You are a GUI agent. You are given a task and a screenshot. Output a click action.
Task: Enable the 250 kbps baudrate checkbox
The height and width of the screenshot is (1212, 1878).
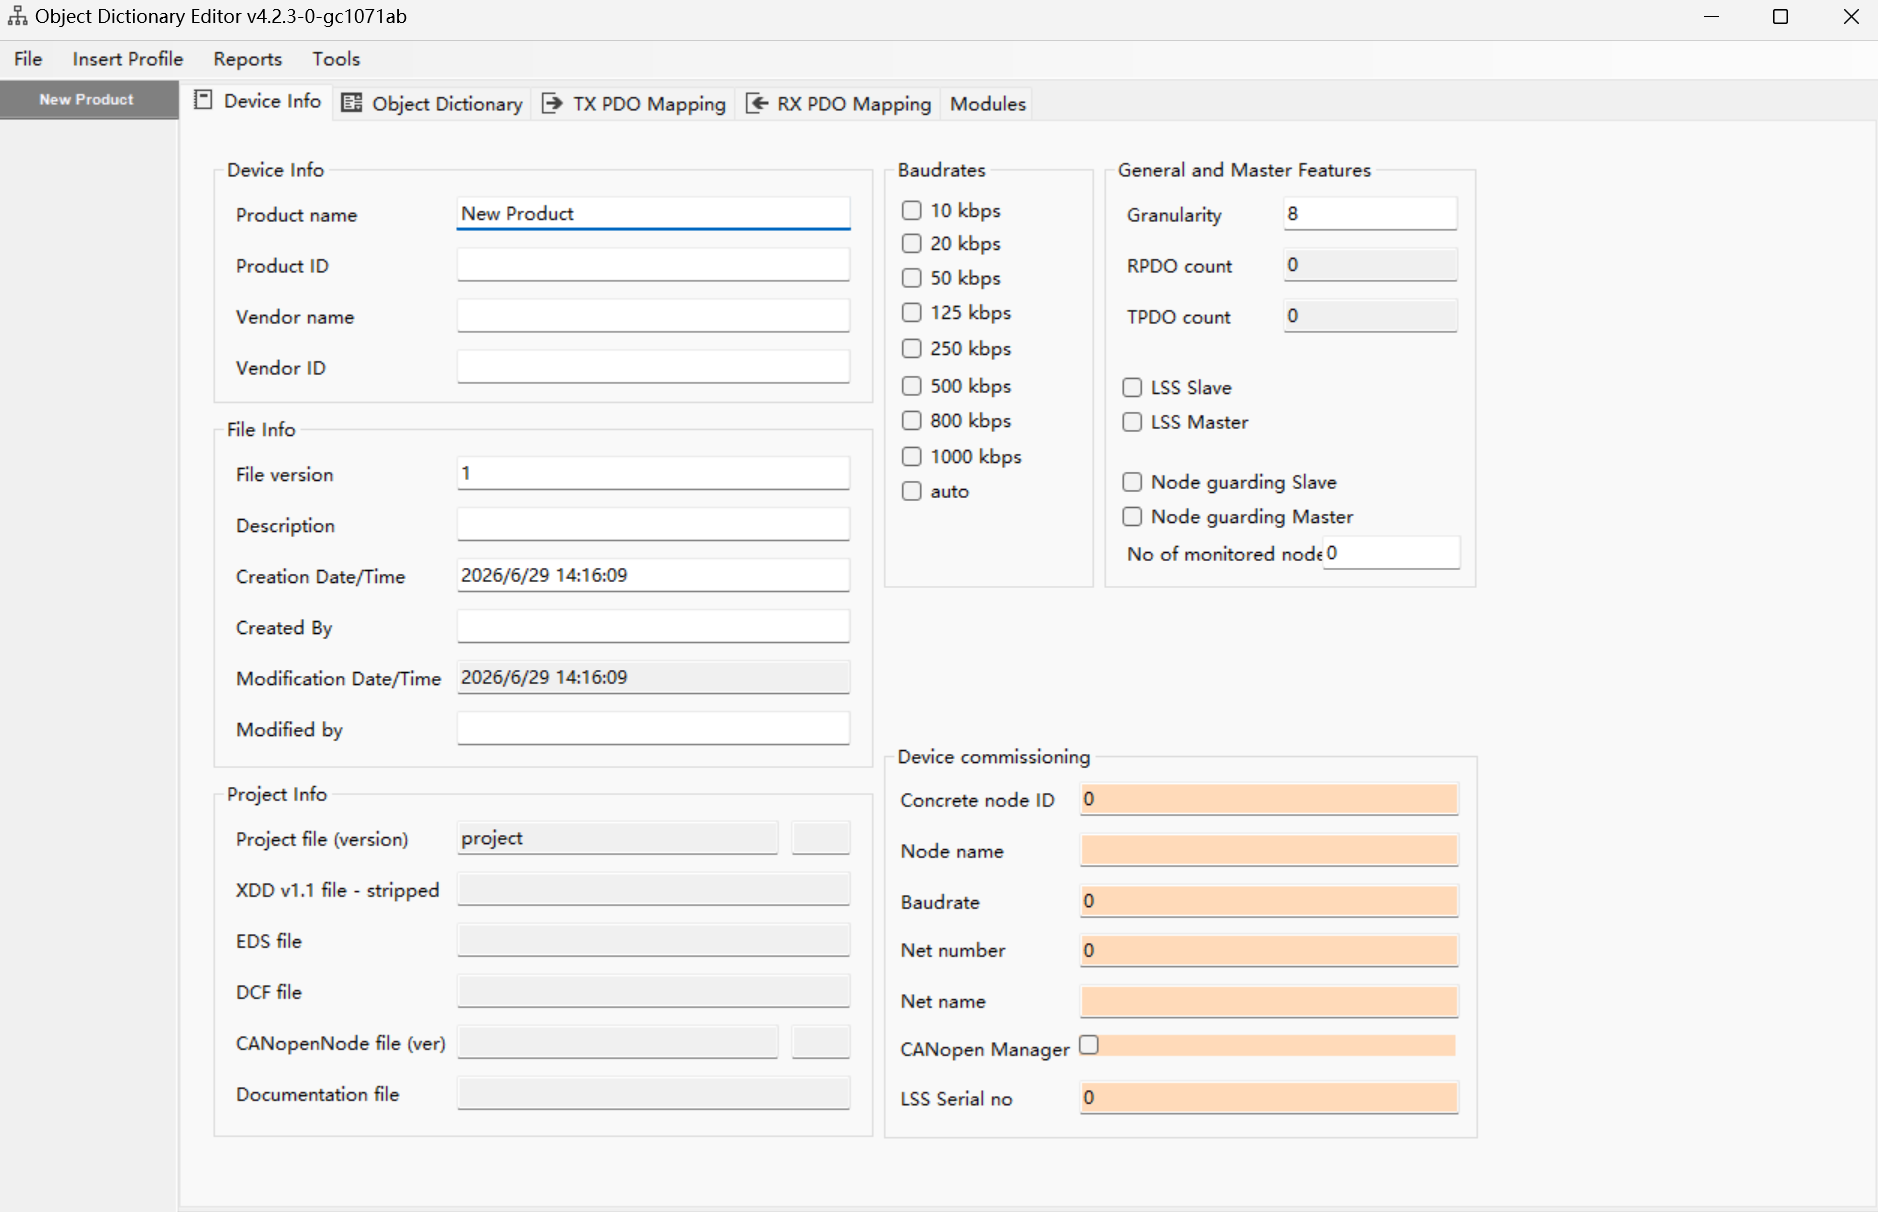tap(911, 348)
